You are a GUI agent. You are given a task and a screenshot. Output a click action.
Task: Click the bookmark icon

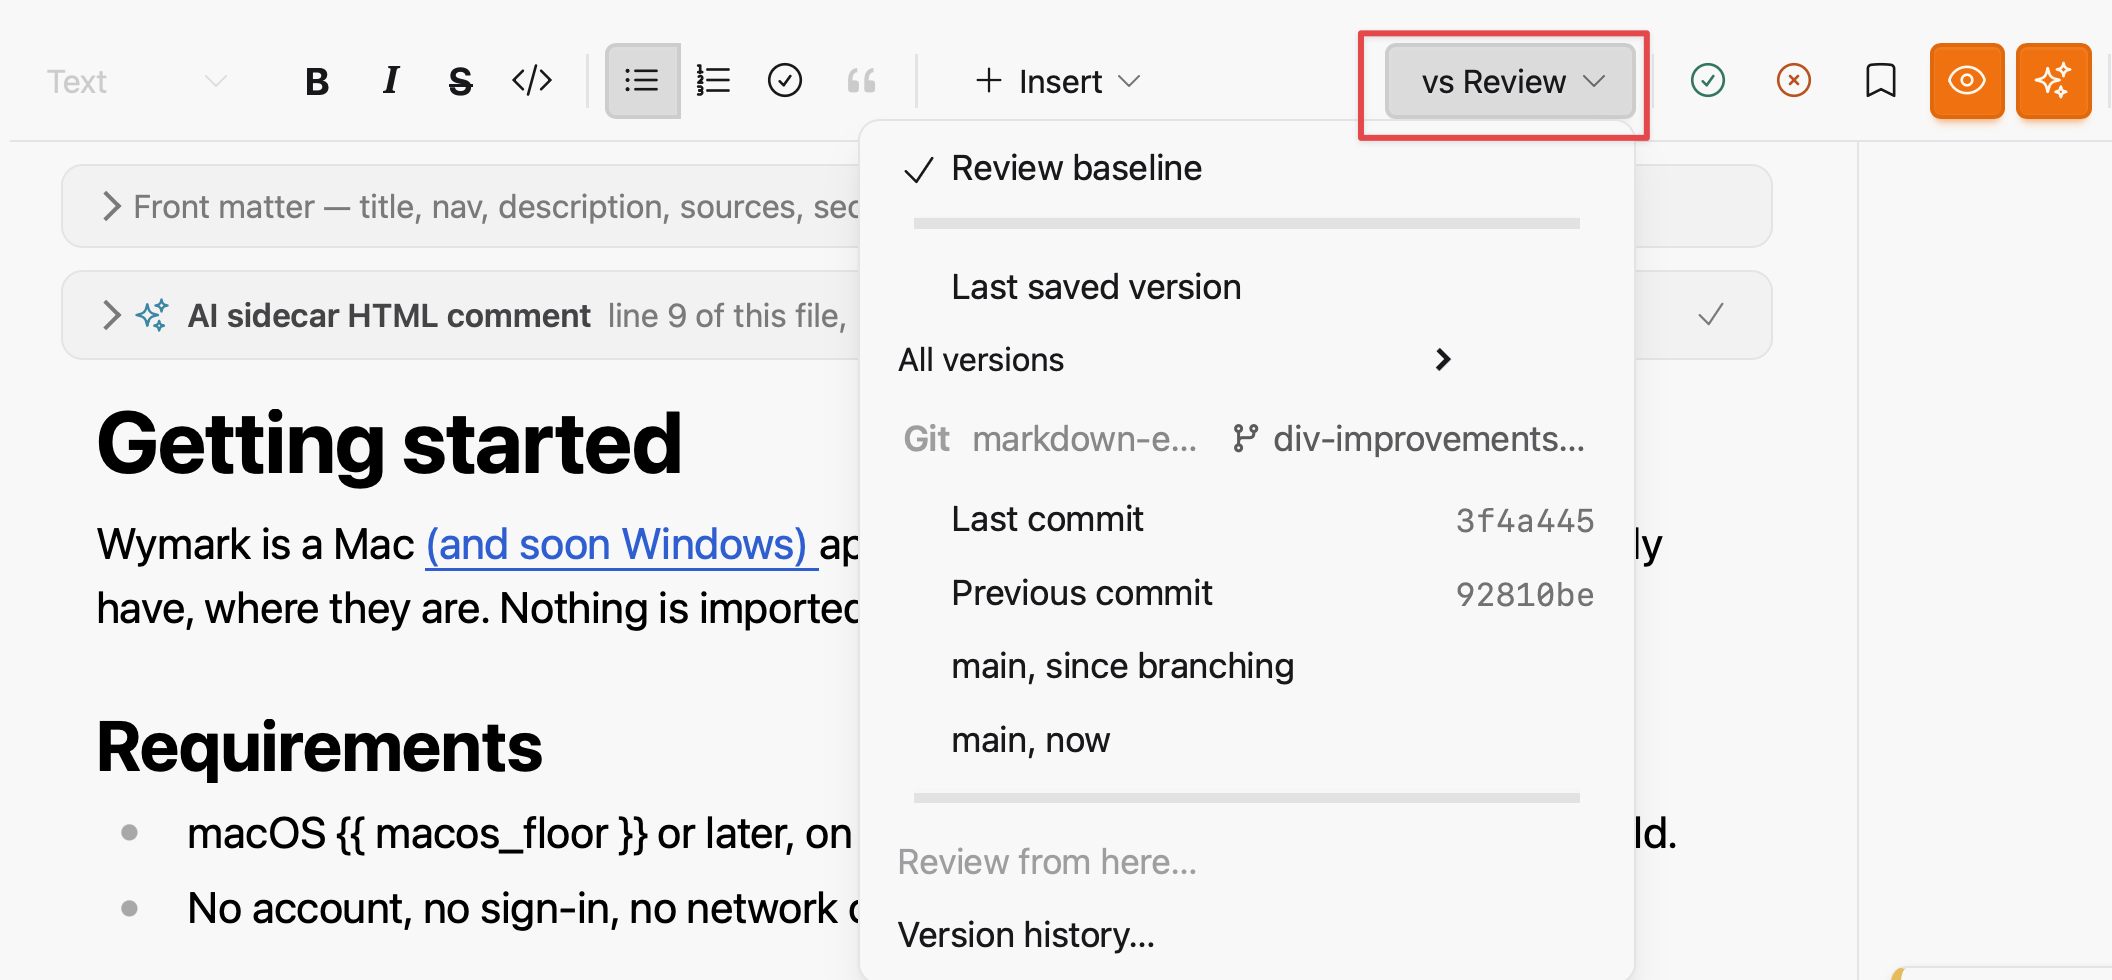click(x=1881, y=80)
